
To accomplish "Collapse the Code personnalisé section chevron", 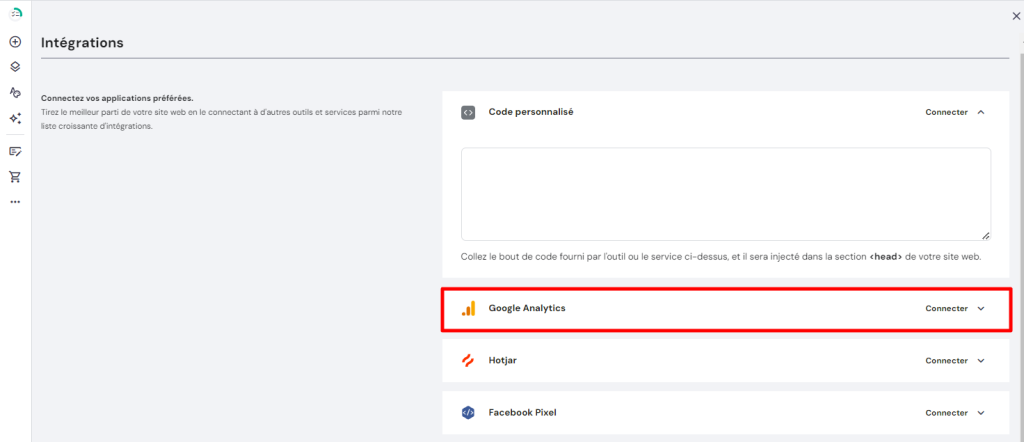I will point(981,112).
